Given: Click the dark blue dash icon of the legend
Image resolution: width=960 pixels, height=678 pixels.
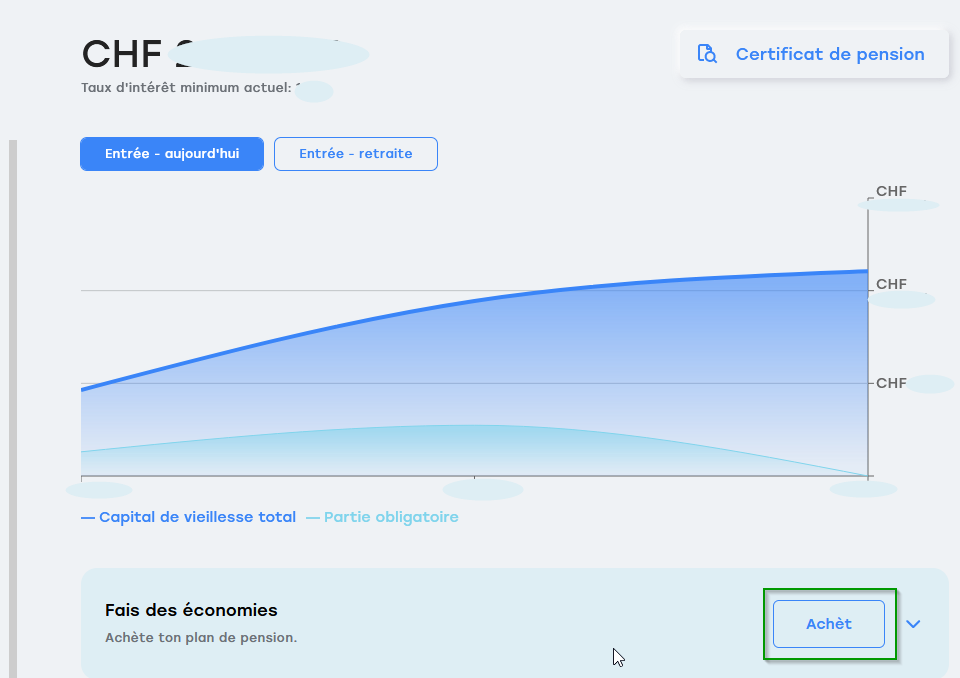Looking at the screenshot, I should click(86, 517).
